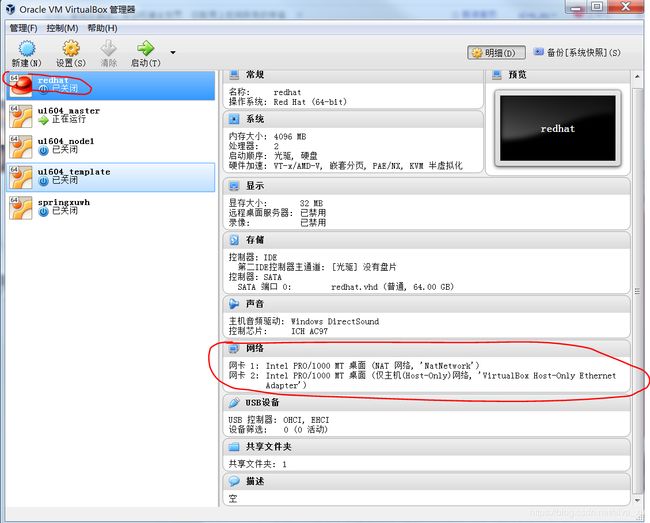Click the 共享文件夹 shared folders icon

(234, 447)
